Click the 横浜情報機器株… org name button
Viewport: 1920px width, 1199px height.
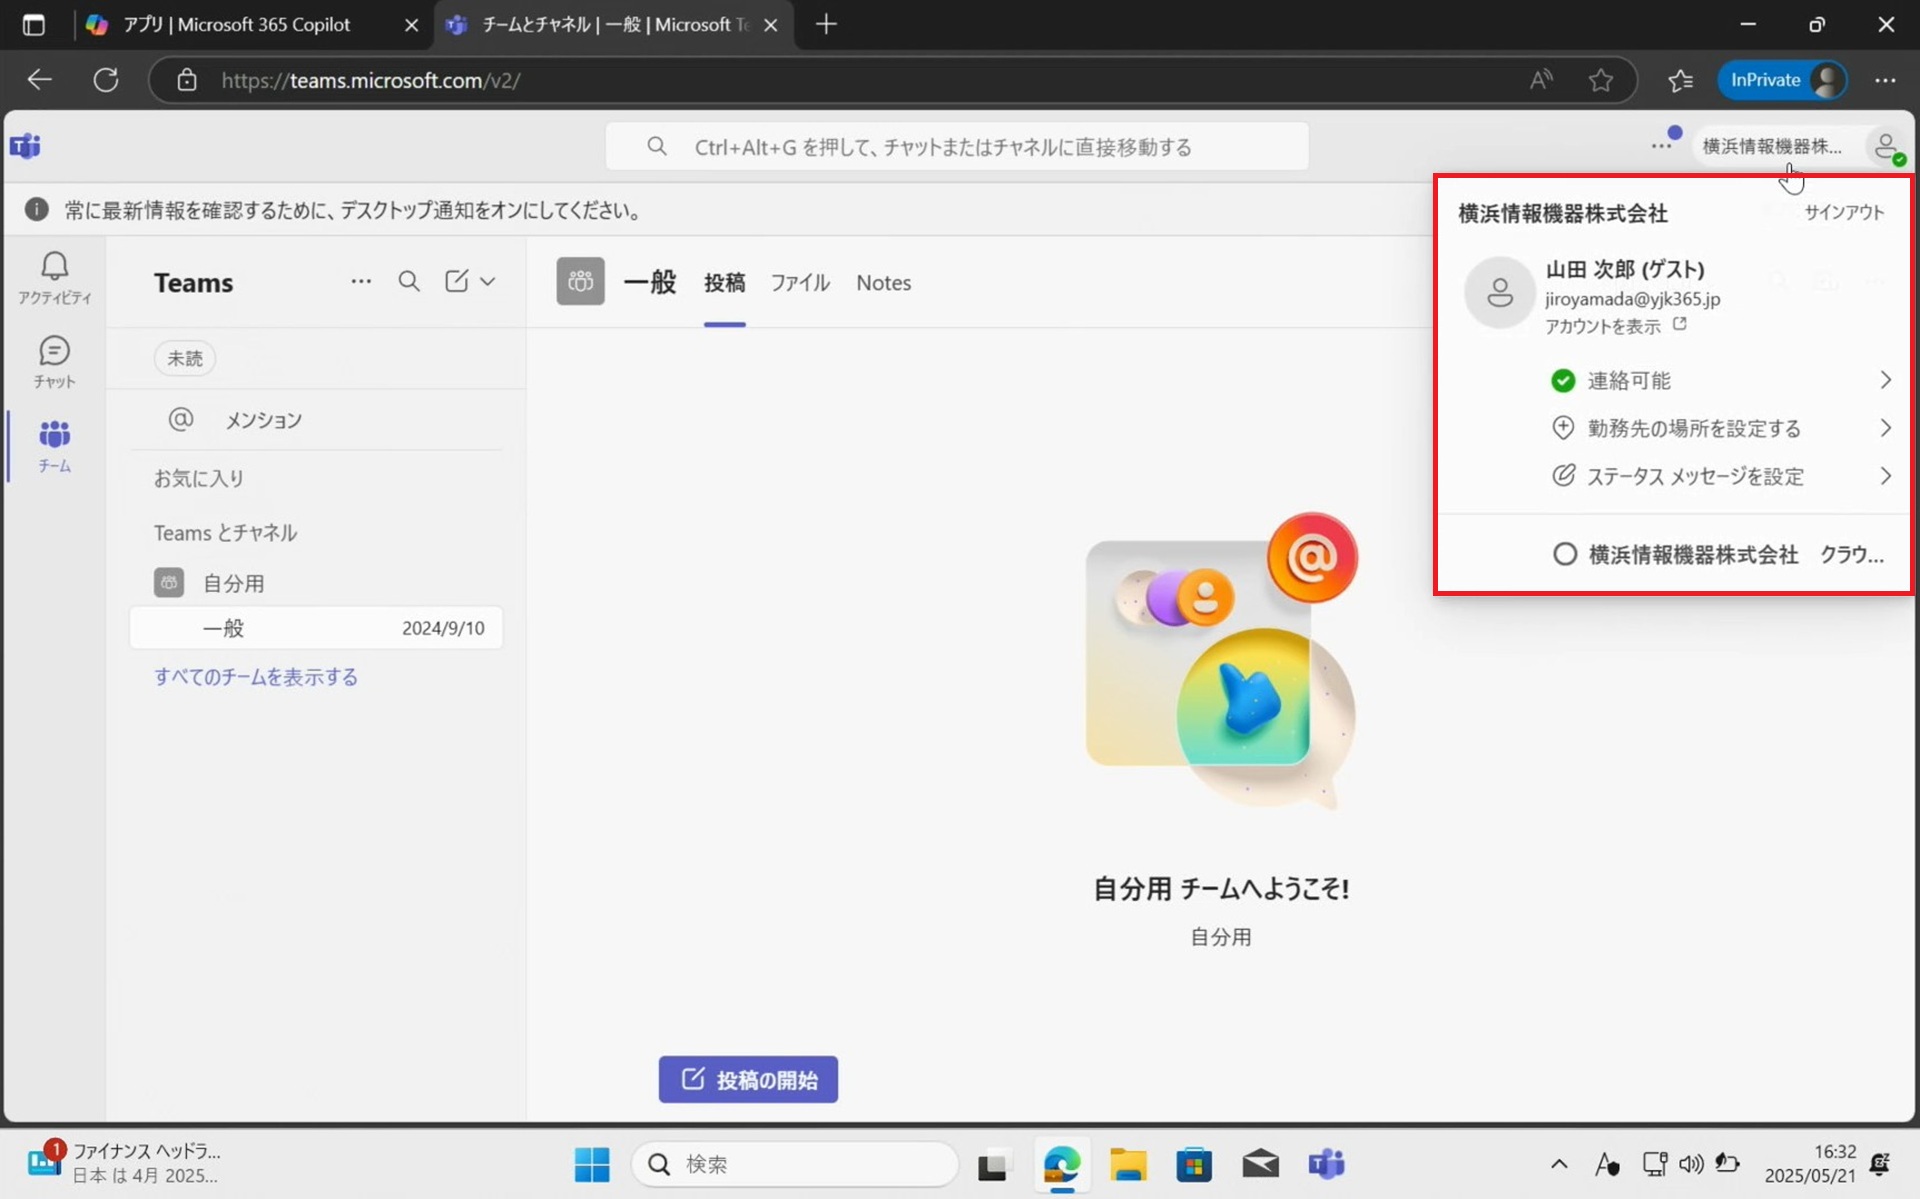[1772, 147]
